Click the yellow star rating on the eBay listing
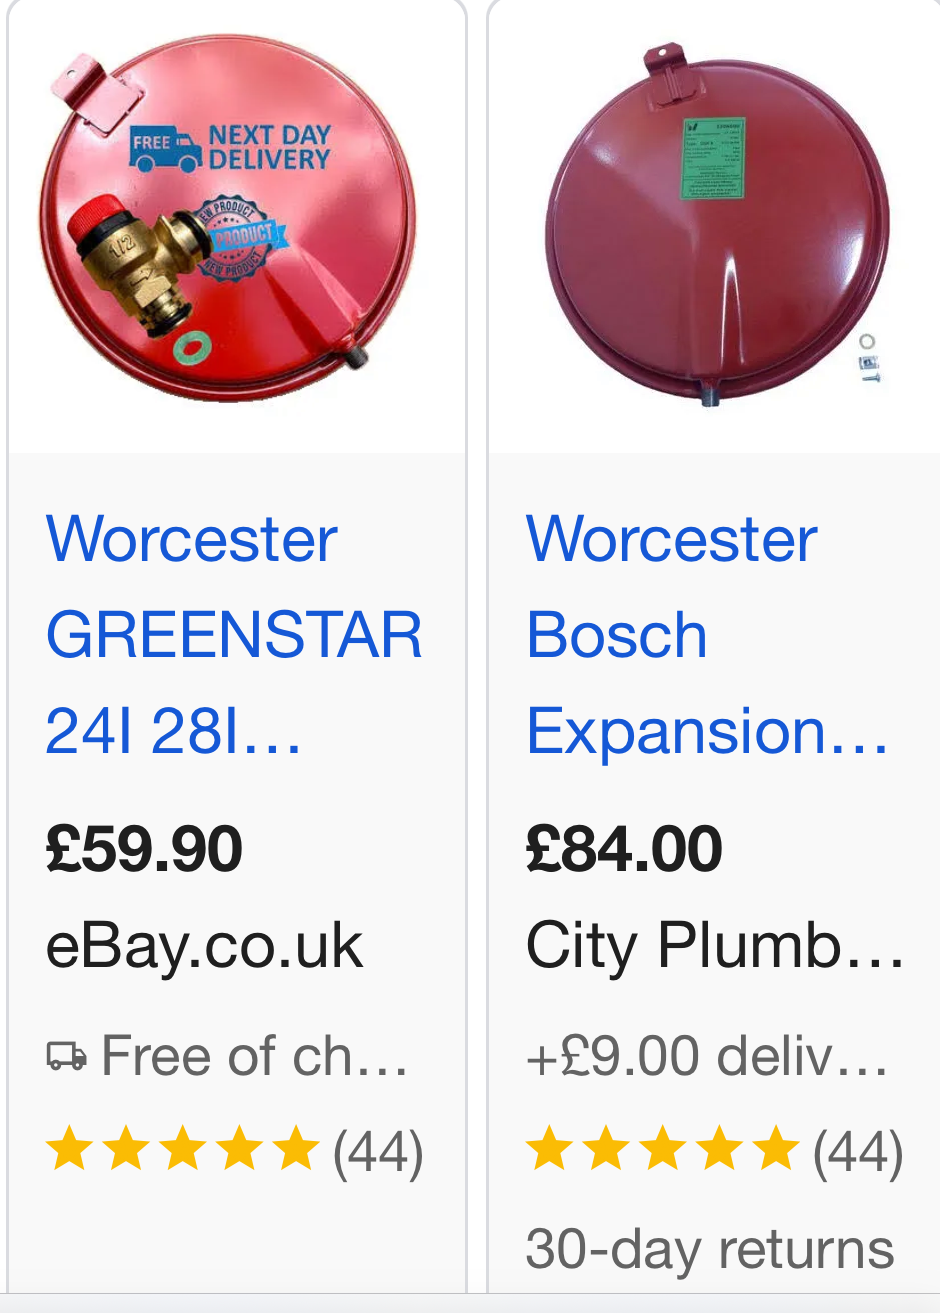The image size is (940, 1313). pos(182,1150)
